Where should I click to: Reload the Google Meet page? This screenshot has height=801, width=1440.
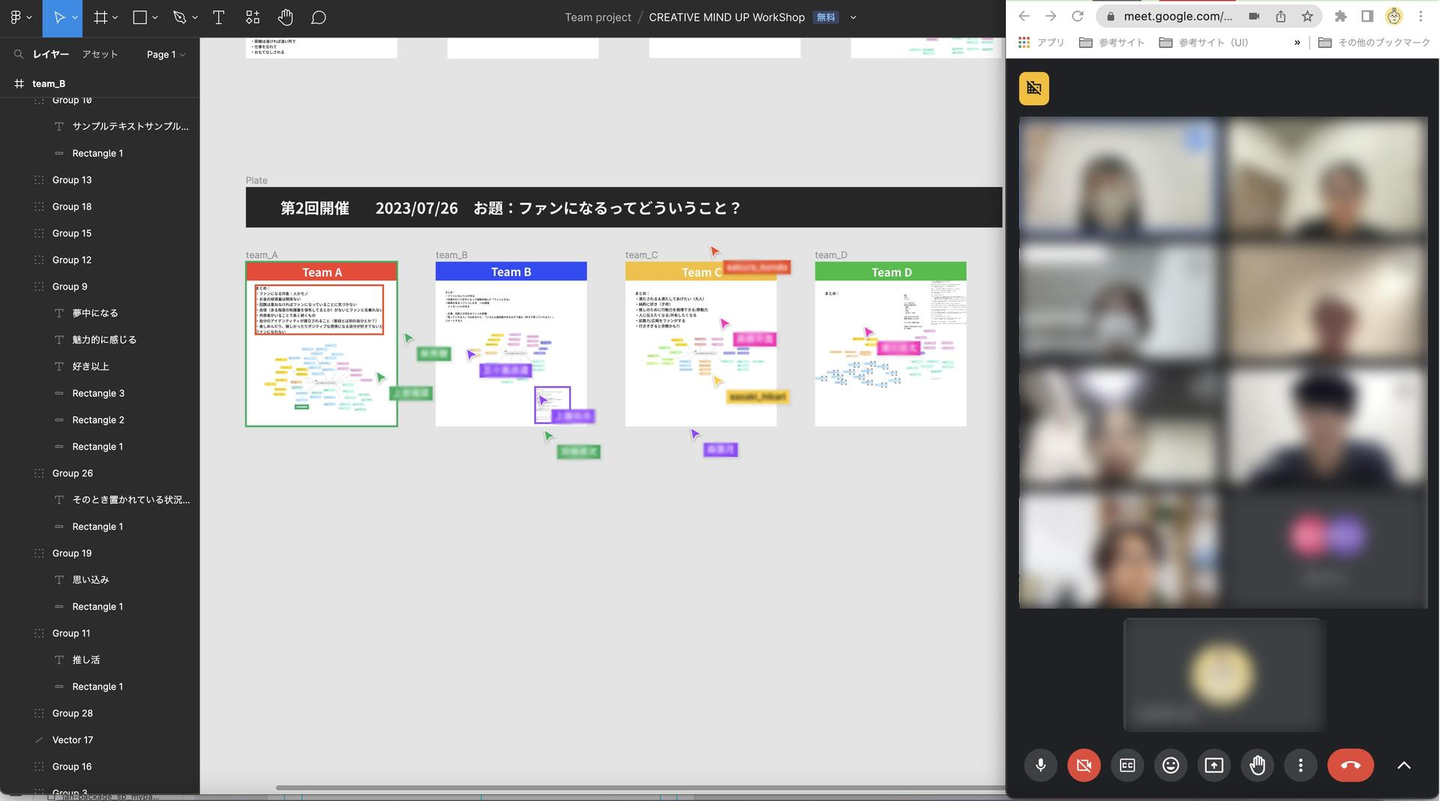pyautogui.click(x=1077, y=16)
